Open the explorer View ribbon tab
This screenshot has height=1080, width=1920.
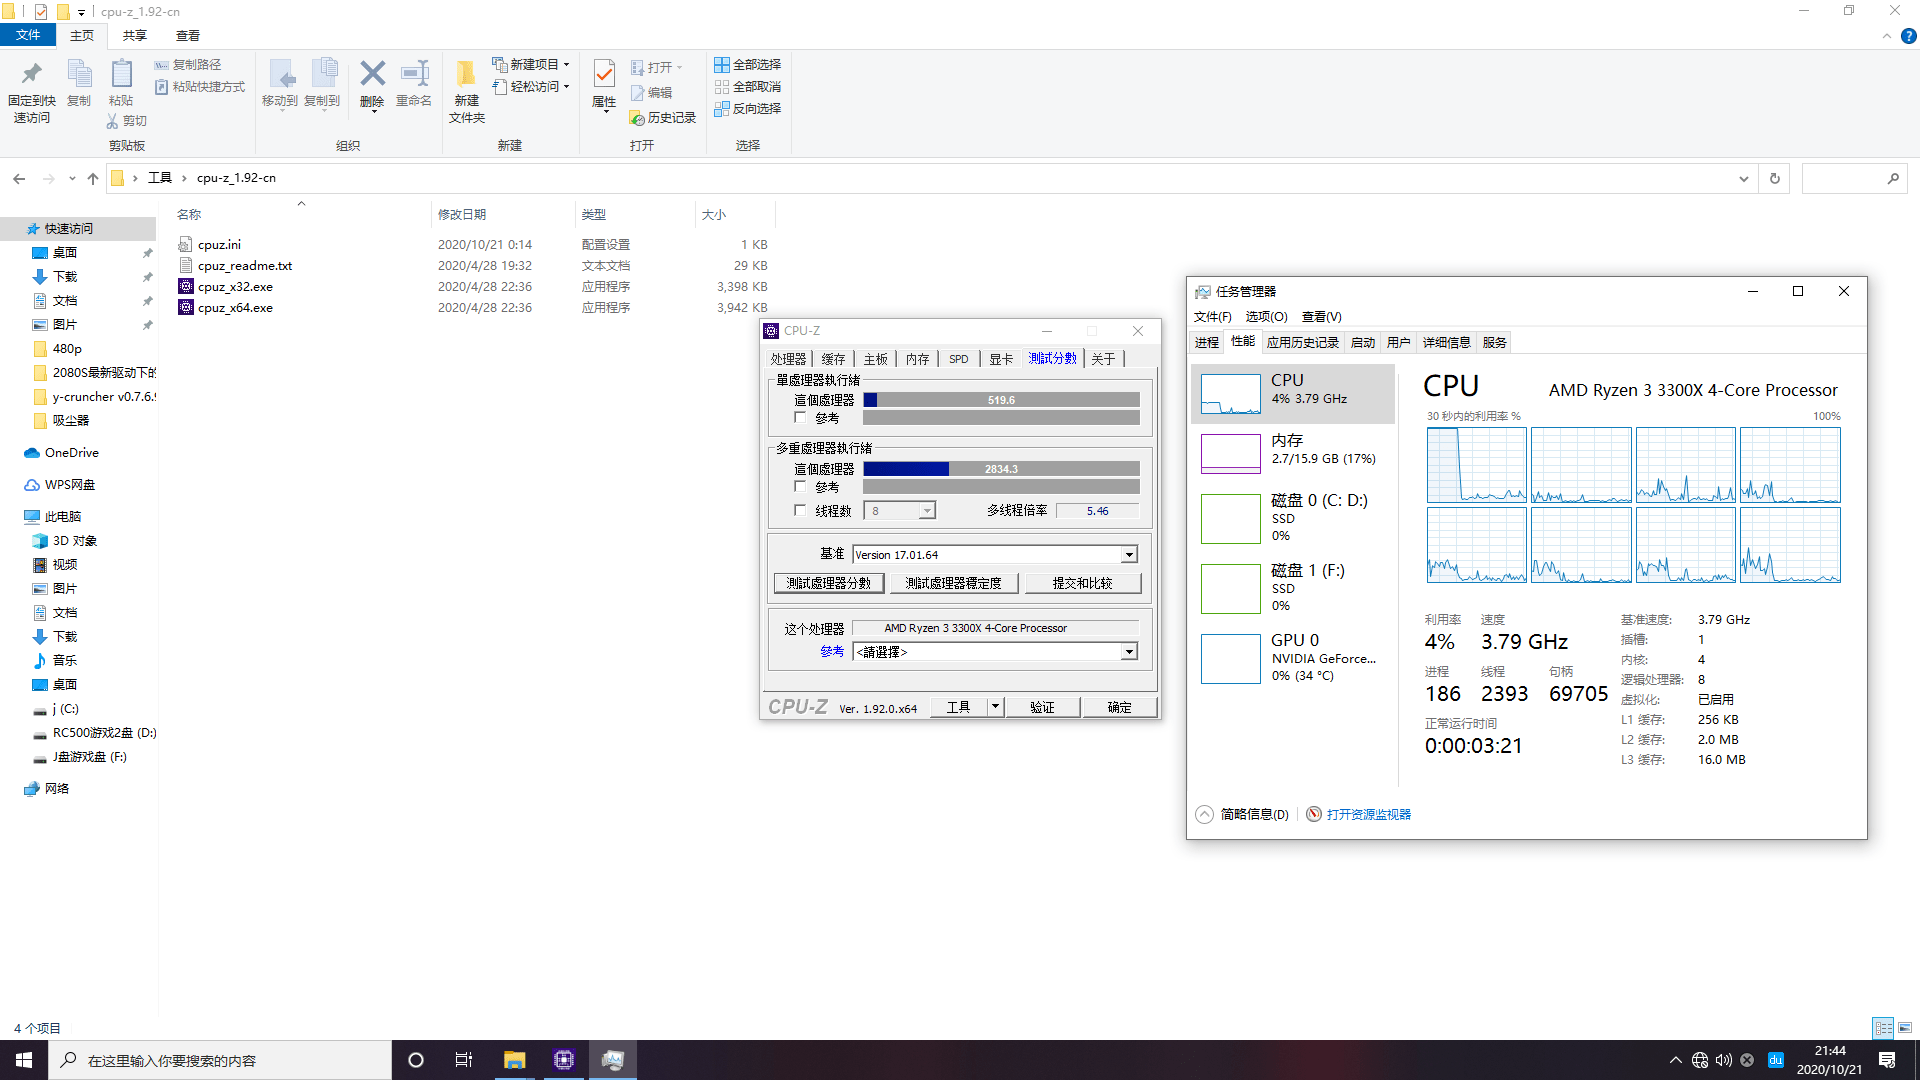pyautogui.click(x=187, y=36)
